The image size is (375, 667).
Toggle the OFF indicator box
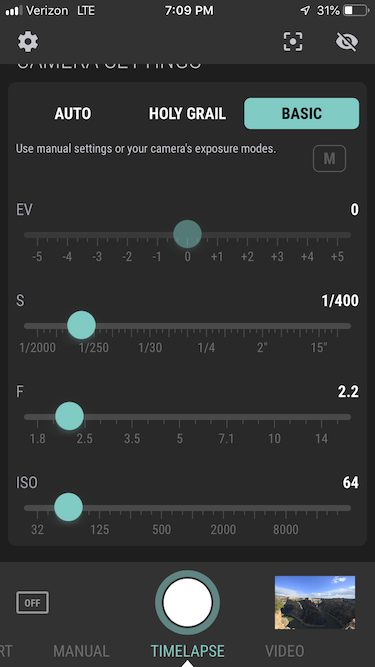(x=32, y=602)
